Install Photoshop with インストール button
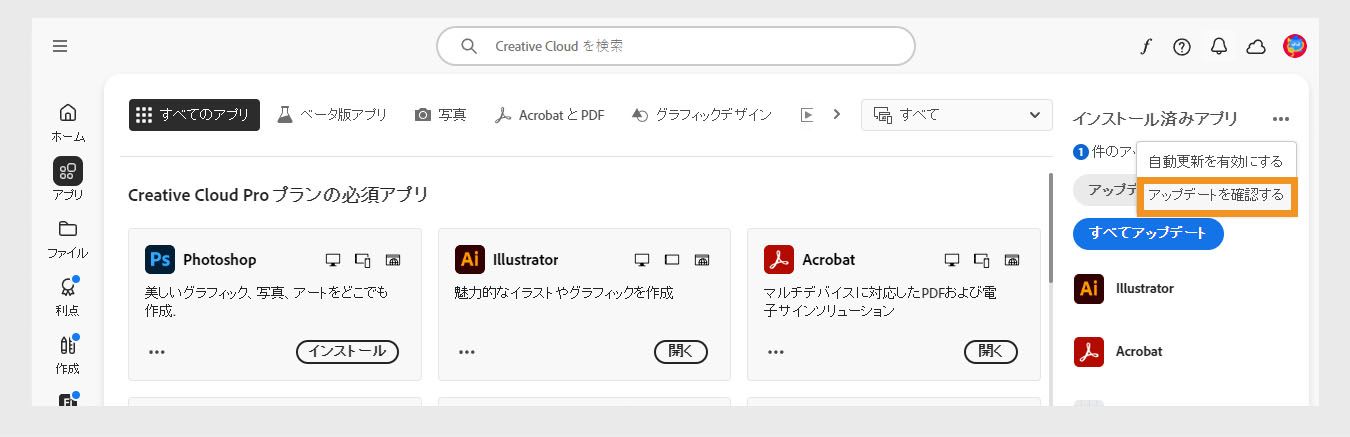The height and width of the screenshot is (437, 1350). pos(347,351)
